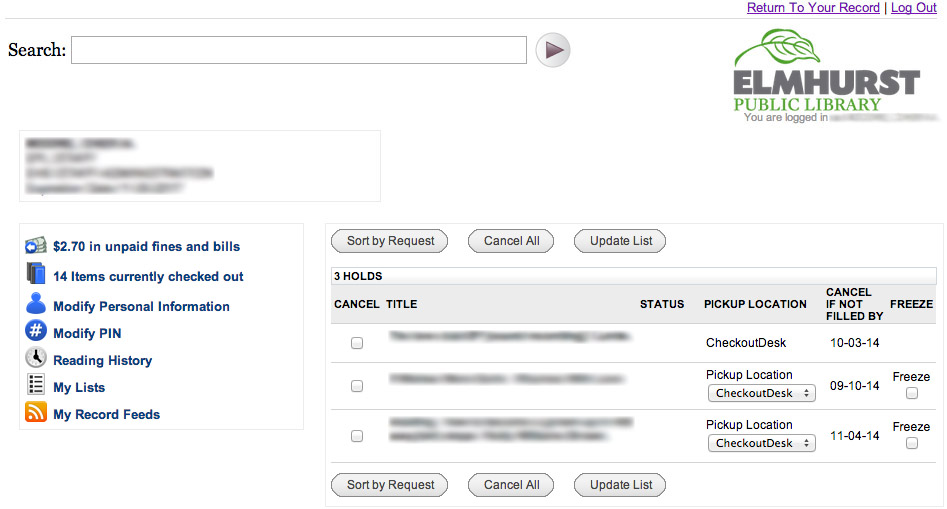Screen dimensions: 947x509
Task: Click the top Update List button
Action: pos(620,241)
